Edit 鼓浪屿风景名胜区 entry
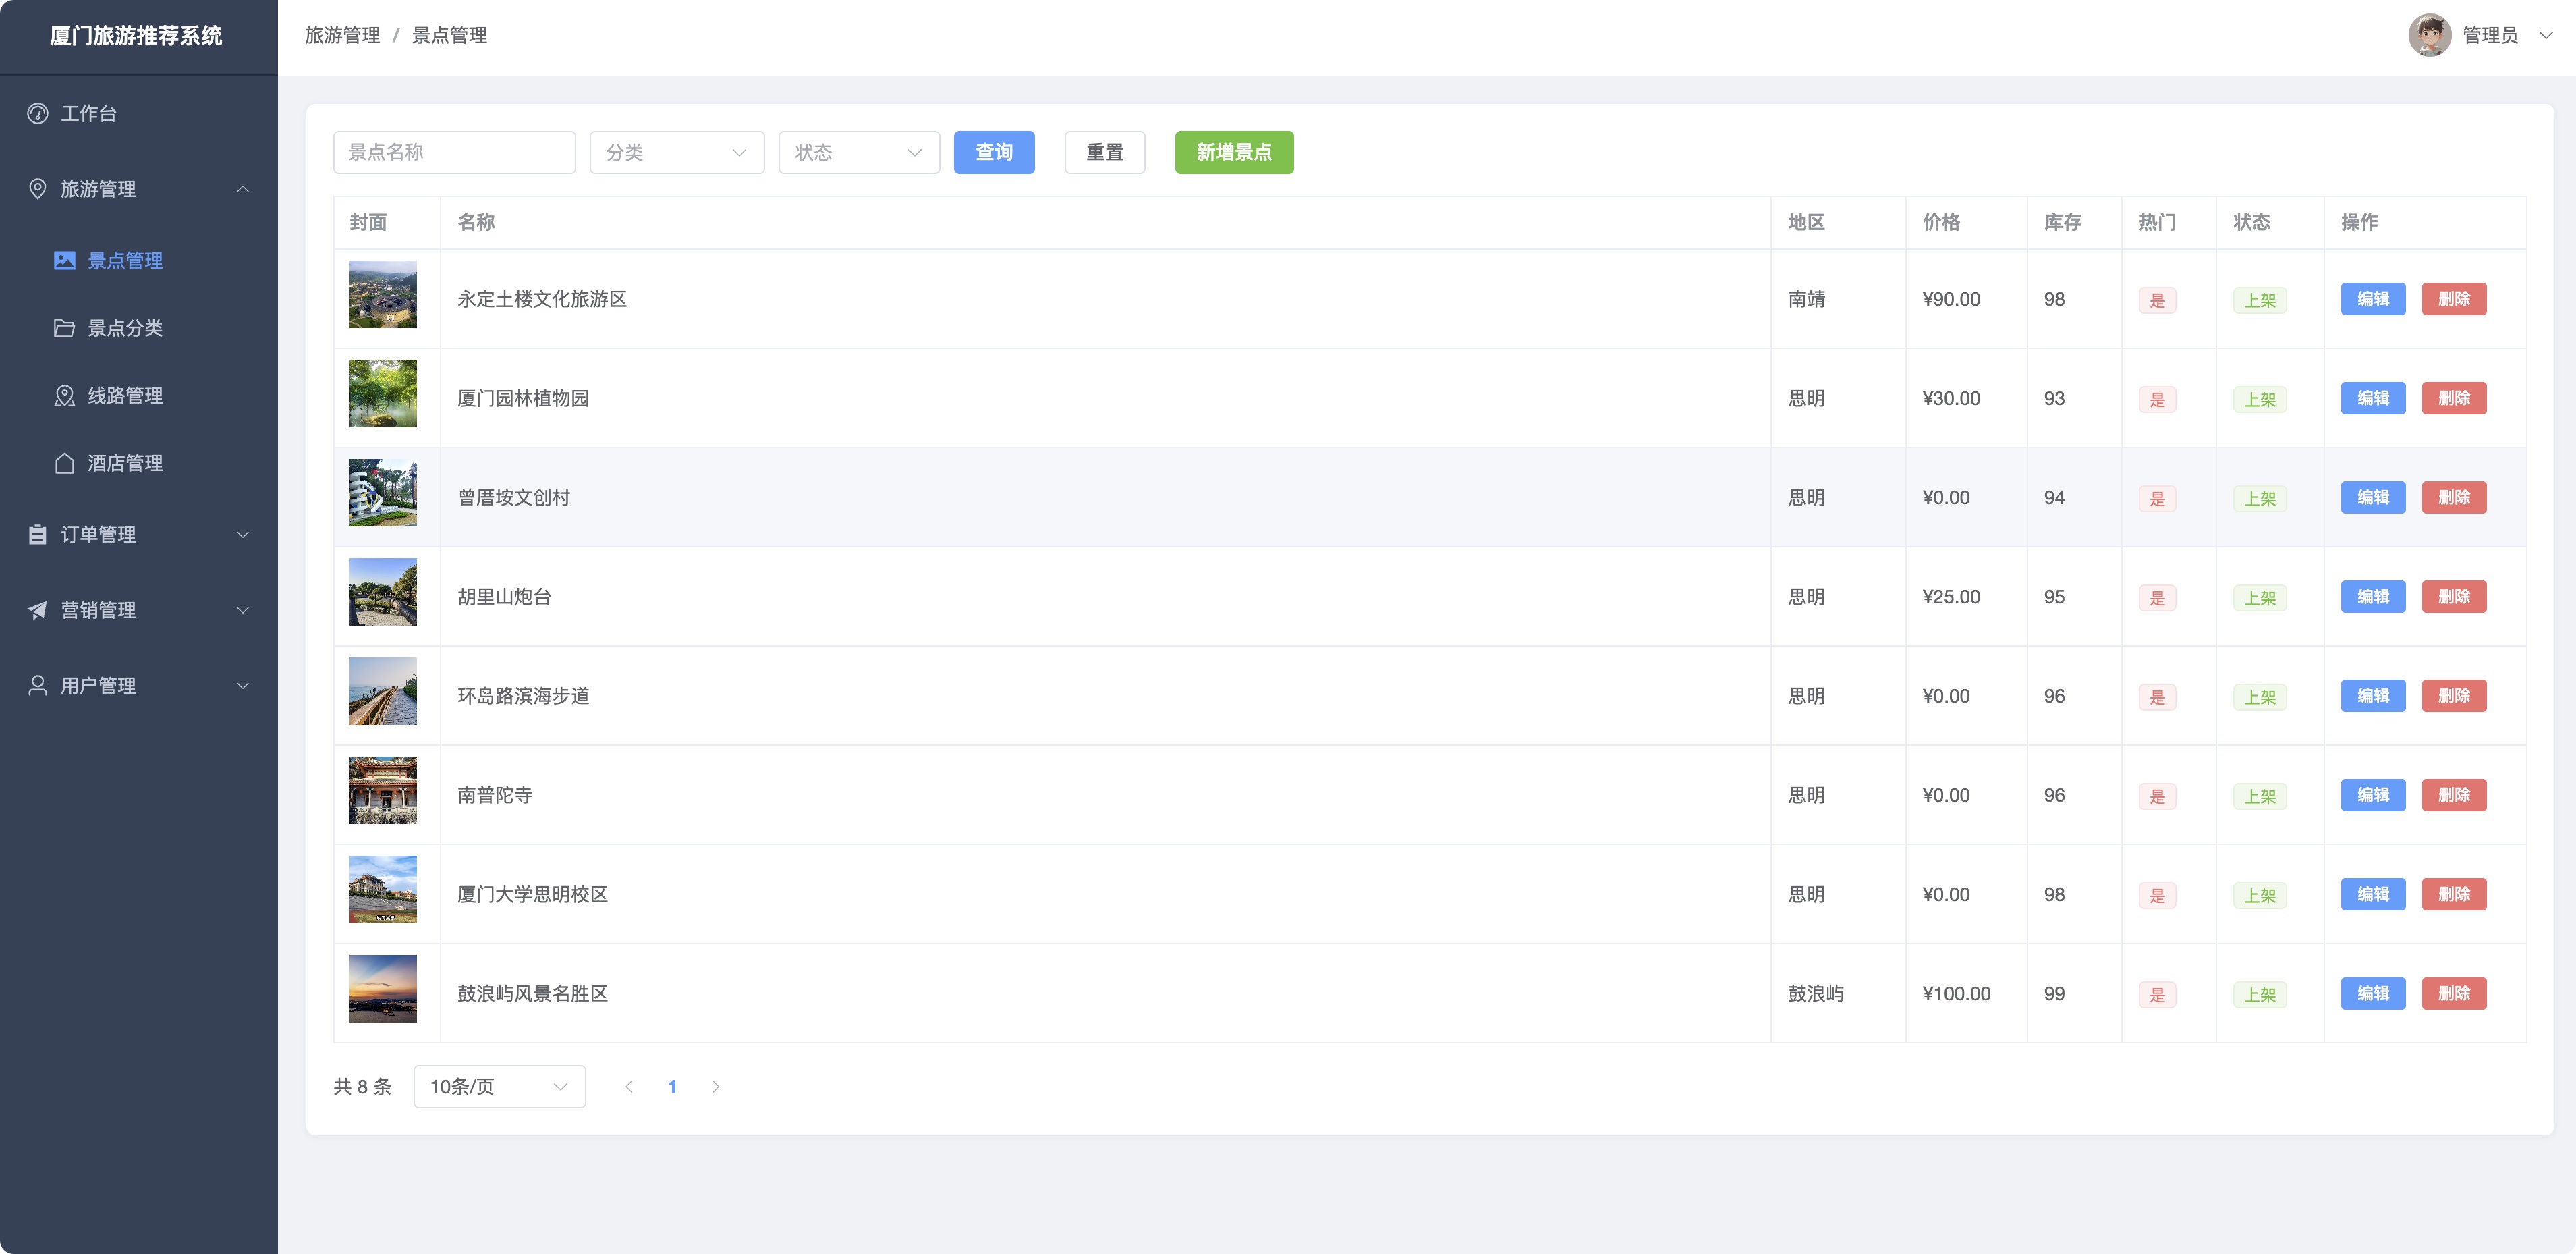 [x=2373, y=994]
